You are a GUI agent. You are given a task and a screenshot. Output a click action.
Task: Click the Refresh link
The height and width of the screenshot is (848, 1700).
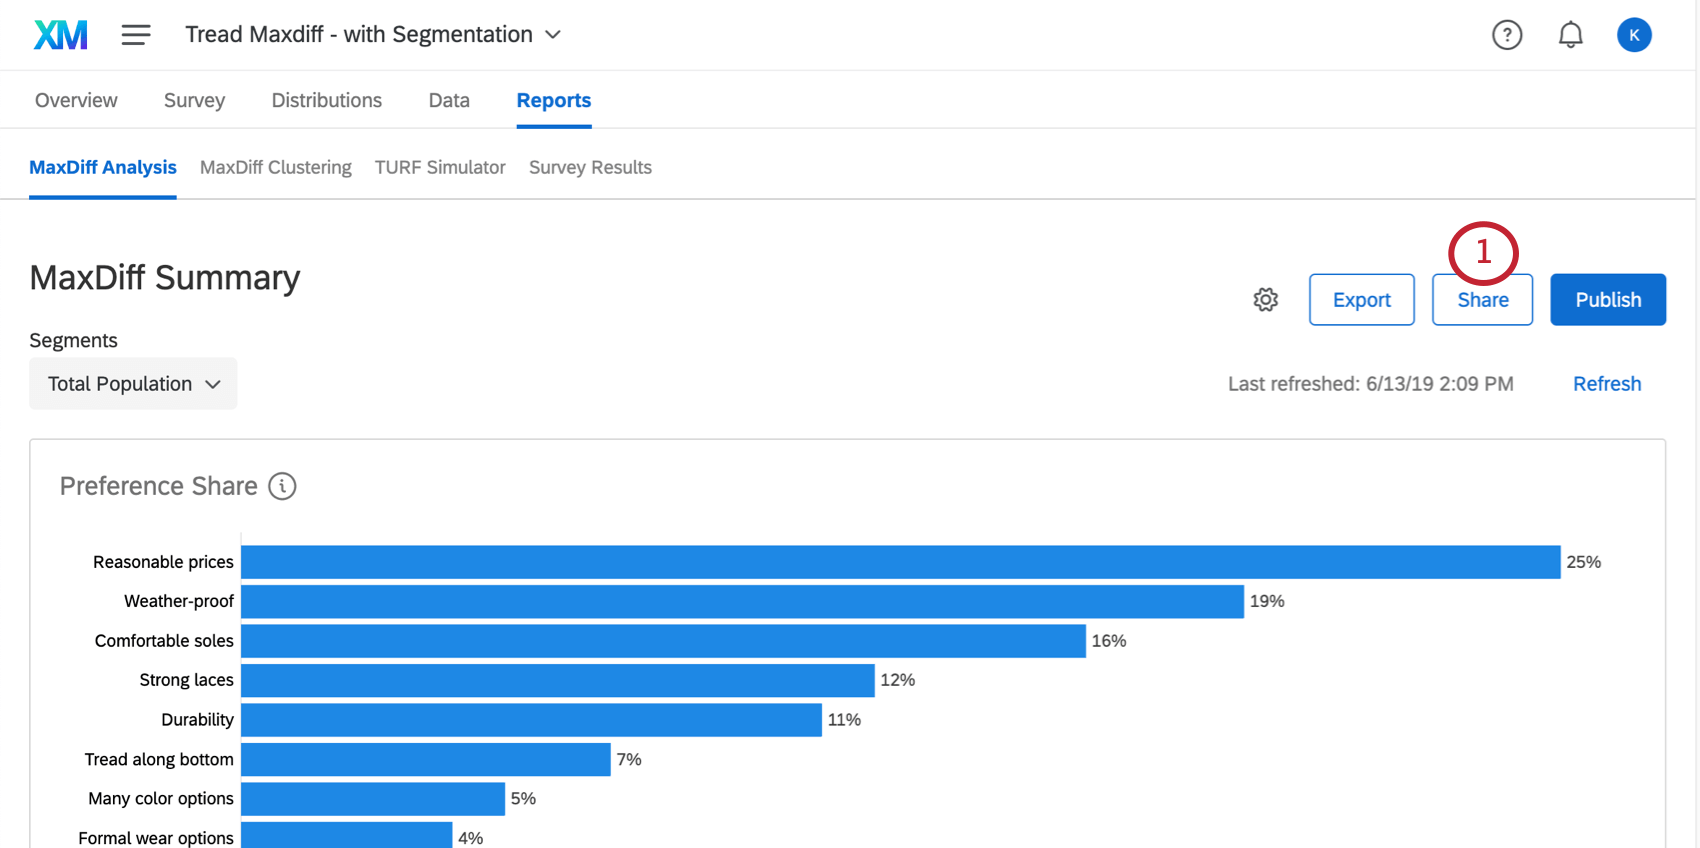(1607, 383)
